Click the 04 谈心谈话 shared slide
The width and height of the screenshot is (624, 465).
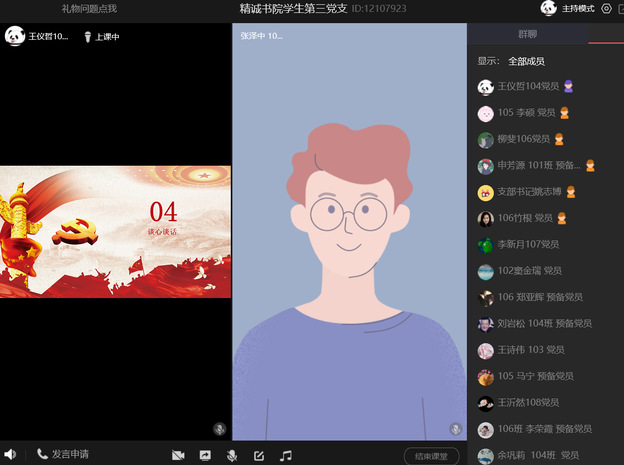(115, 231)
